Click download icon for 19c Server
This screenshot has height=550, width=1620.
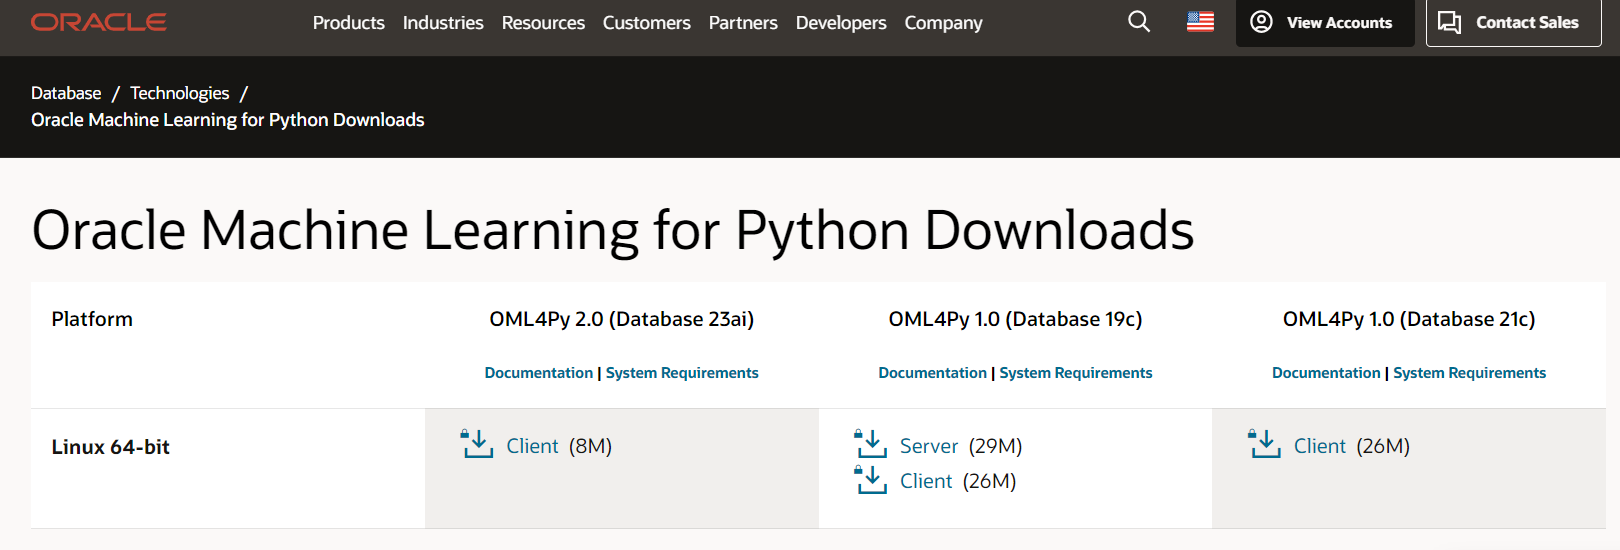click(871, 444)
